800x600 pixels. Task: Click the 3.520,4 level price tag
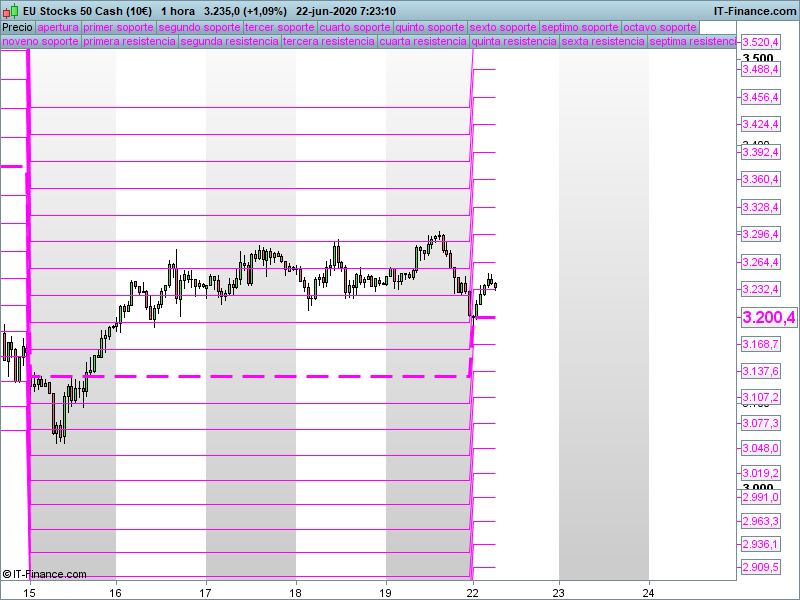(x=760, y=42)
